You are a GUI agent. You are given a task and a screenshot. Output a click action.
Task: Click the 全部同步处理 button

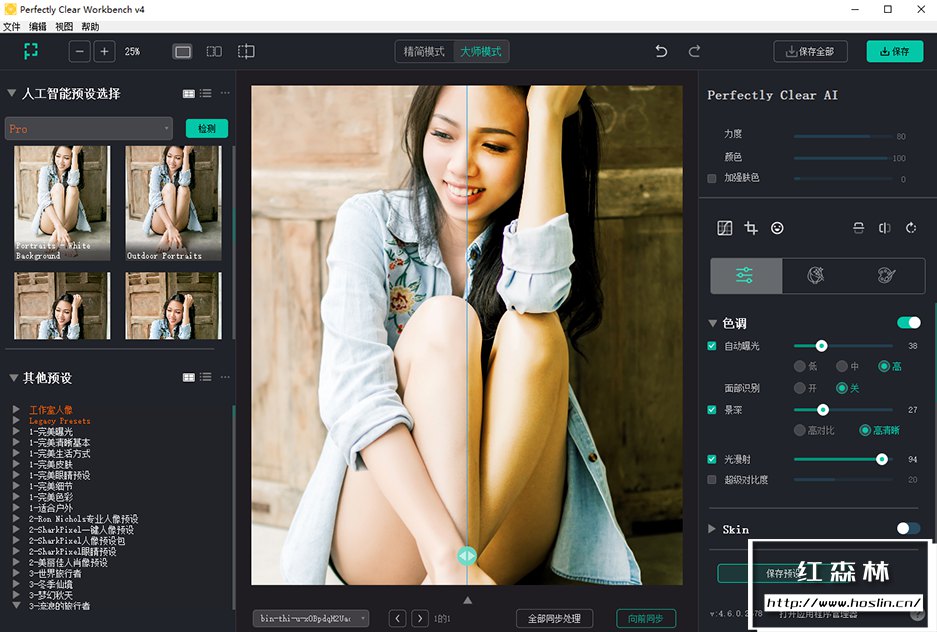pyautogui.click(x=555, y=618)
